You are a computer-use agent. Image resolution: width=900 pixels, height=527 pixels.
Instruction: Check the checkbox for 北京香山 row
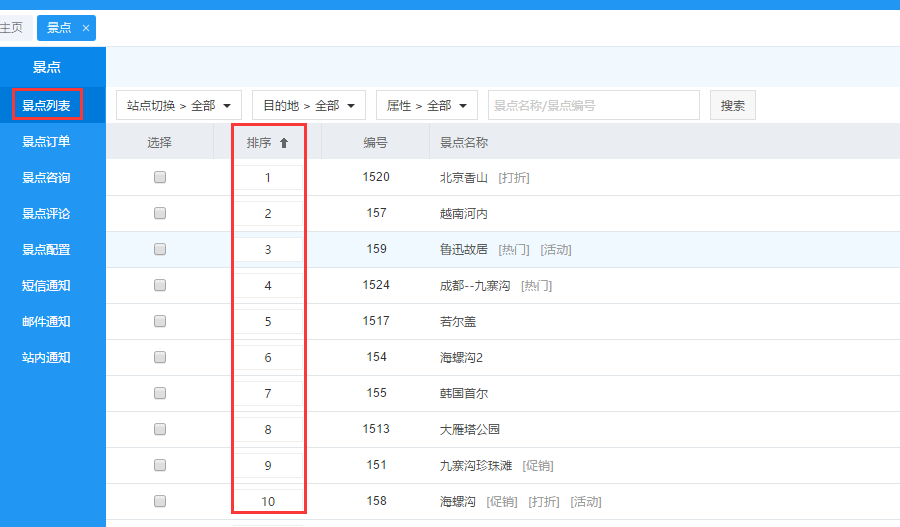(160, 178)
